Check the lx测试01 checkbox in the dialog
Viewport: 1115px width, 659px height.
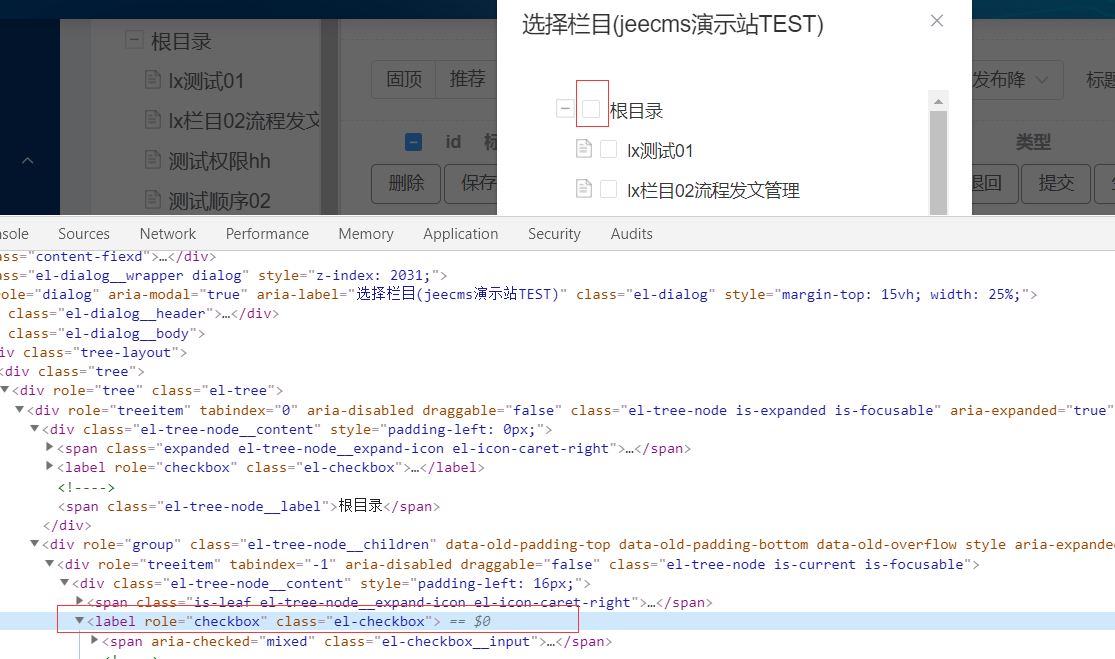(608, 149)
